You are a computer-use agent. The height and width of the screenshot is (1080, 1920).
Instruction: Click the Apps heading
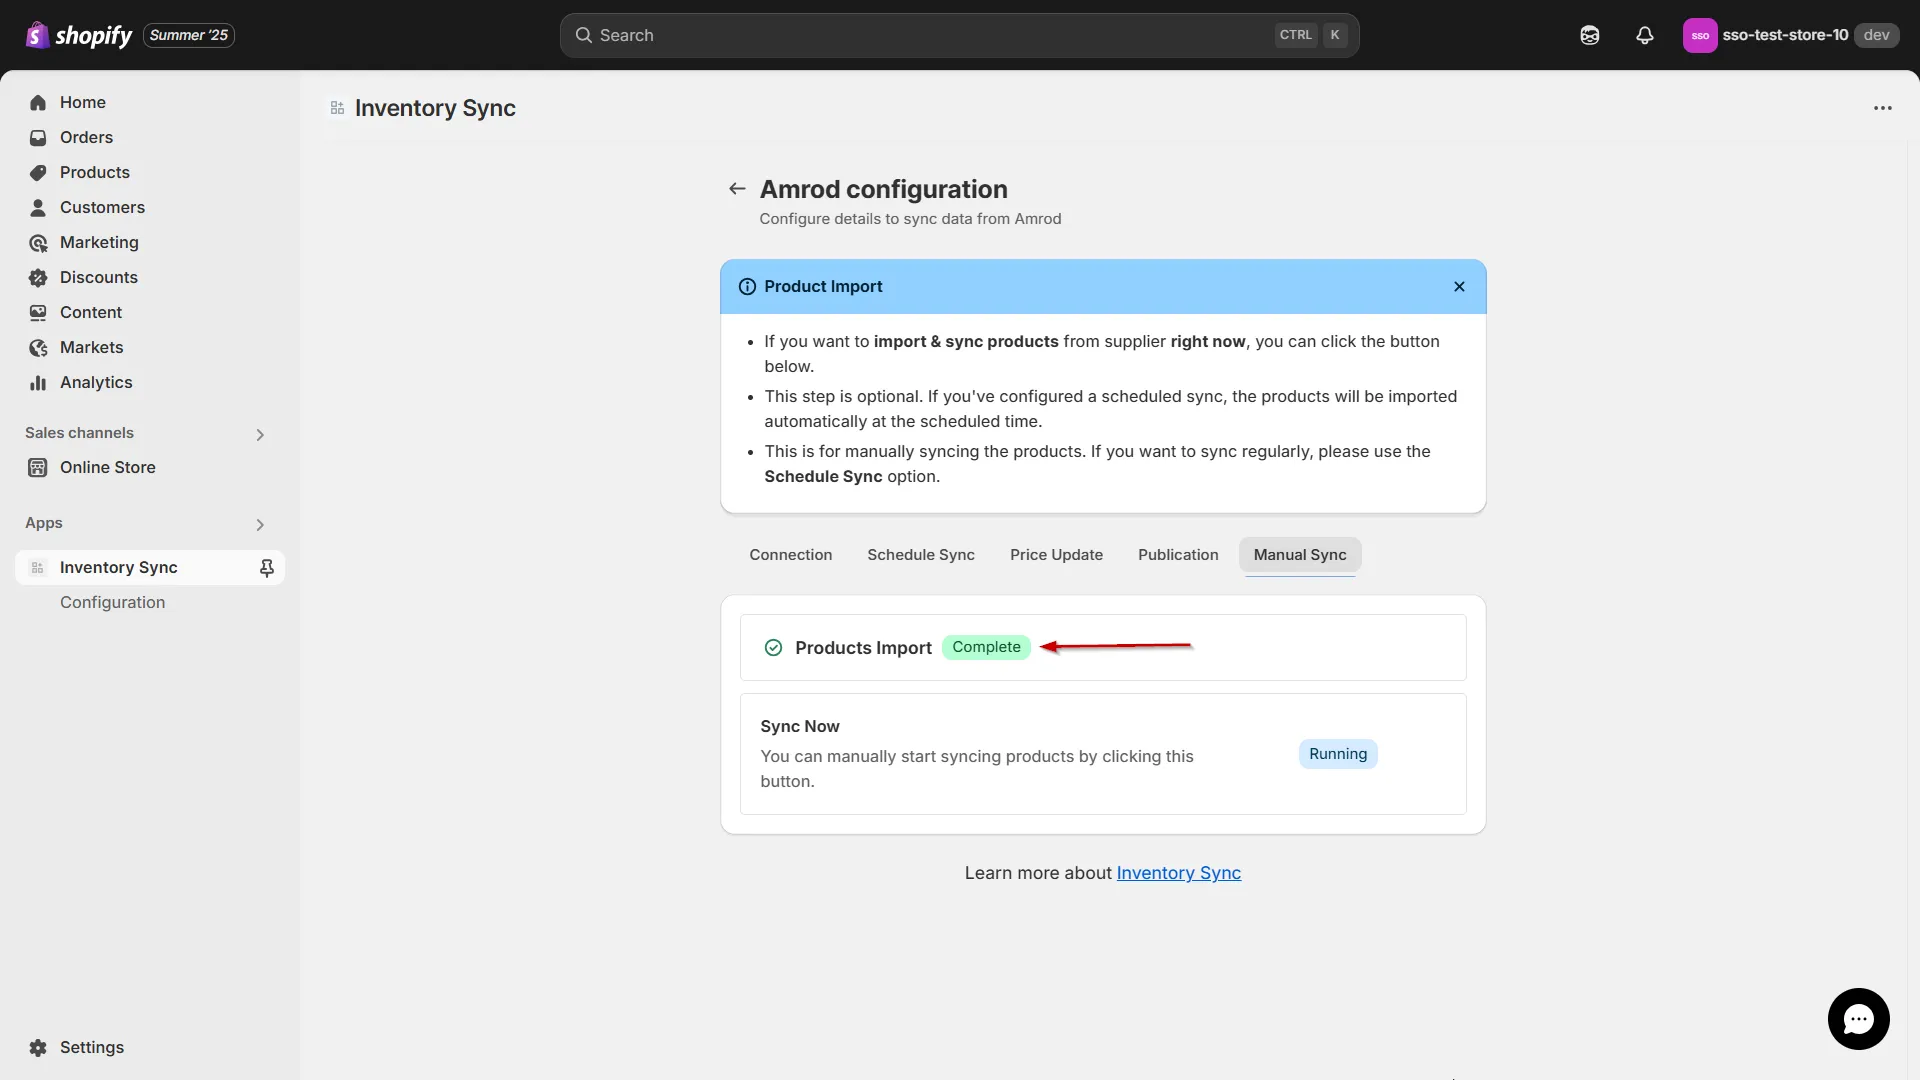click(x=44, y=522)
